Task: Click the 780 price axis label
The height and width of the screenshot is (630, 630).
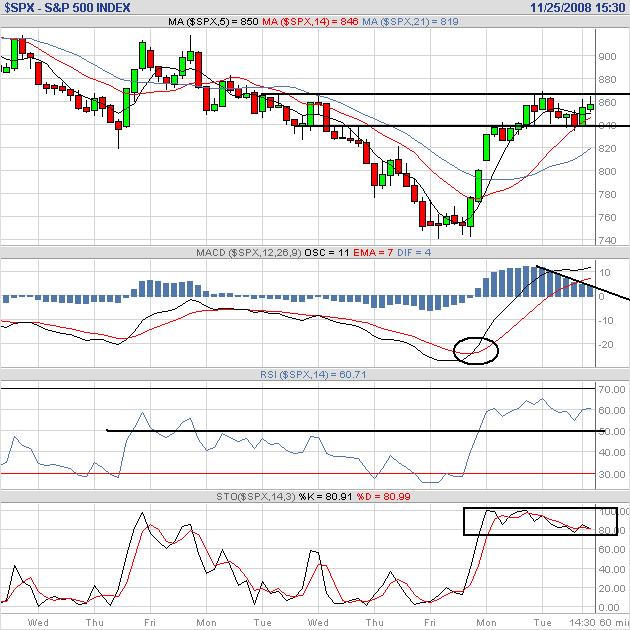Action: [x=607, y=194]
